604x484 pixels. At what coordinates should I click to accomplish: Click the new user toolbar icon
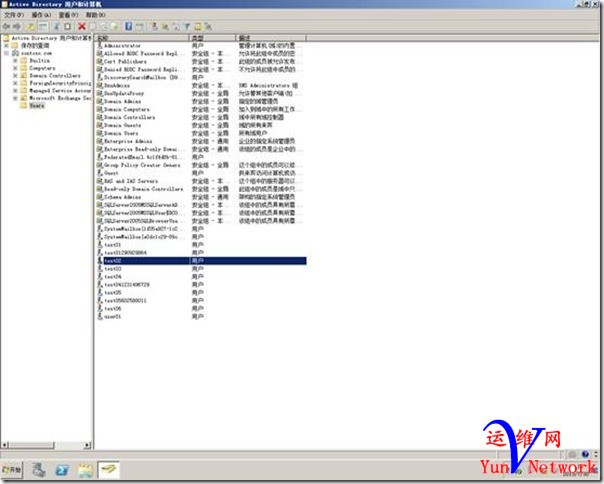tap(154, 27)
